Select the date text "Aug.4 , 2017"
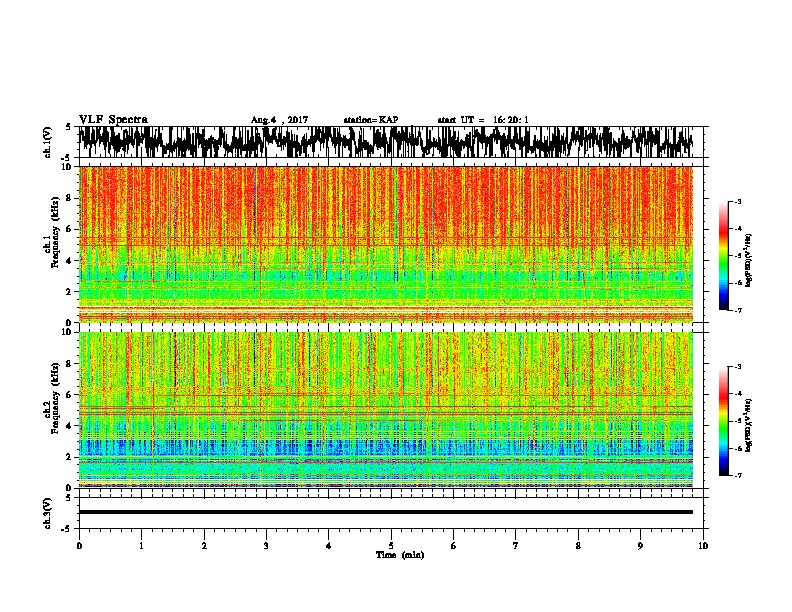This screenshot has width=792, height=612. [279, 120]
